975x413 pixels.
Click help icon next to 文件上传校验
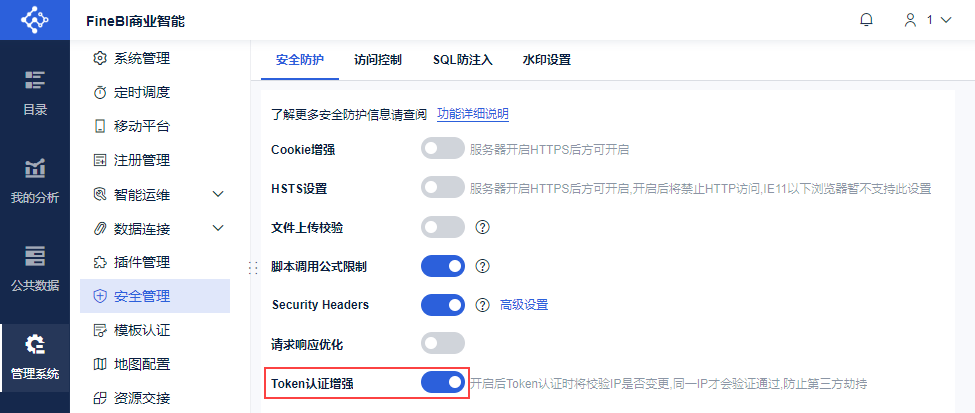482,227
